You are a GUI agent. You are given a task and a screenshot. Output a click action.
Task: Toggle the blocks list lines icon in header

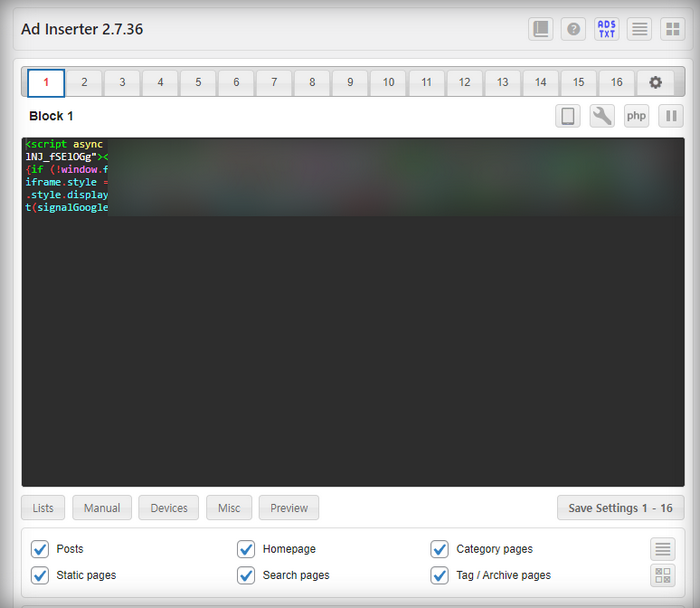(639, 29)
